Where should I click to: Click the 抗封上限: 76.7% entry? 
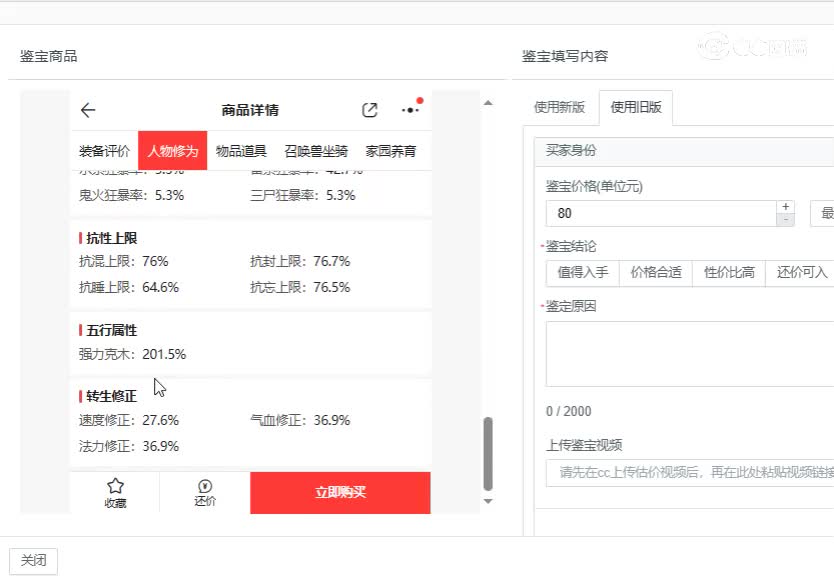tap(300, 262)
